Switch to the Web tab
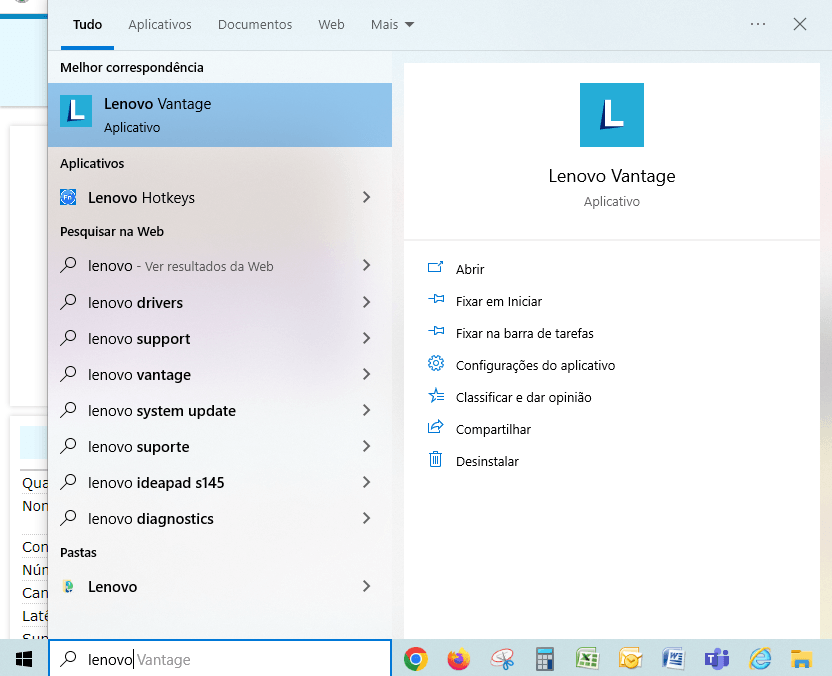 tap(331, 24)
